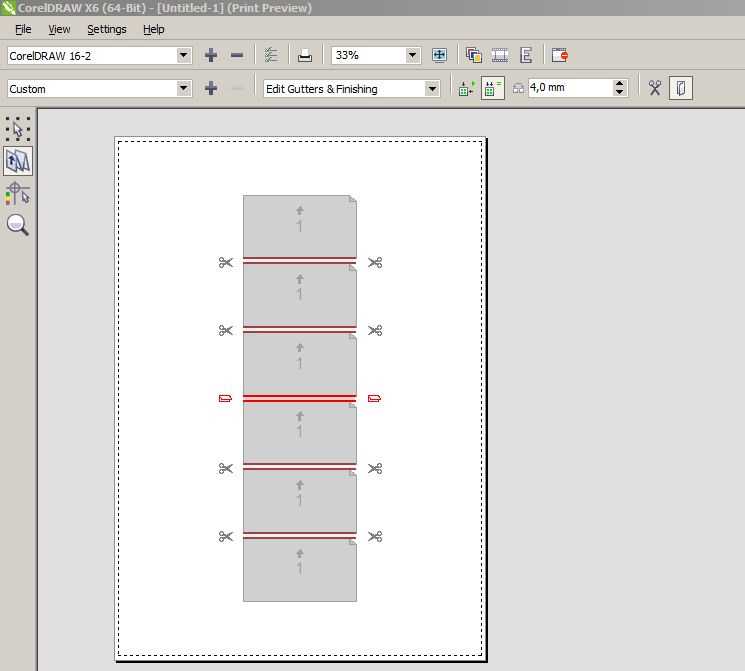The height and width of the screenshot is (671, 745).
Task: Select the Zoom magnifier tool
Action: click(18, 225)
